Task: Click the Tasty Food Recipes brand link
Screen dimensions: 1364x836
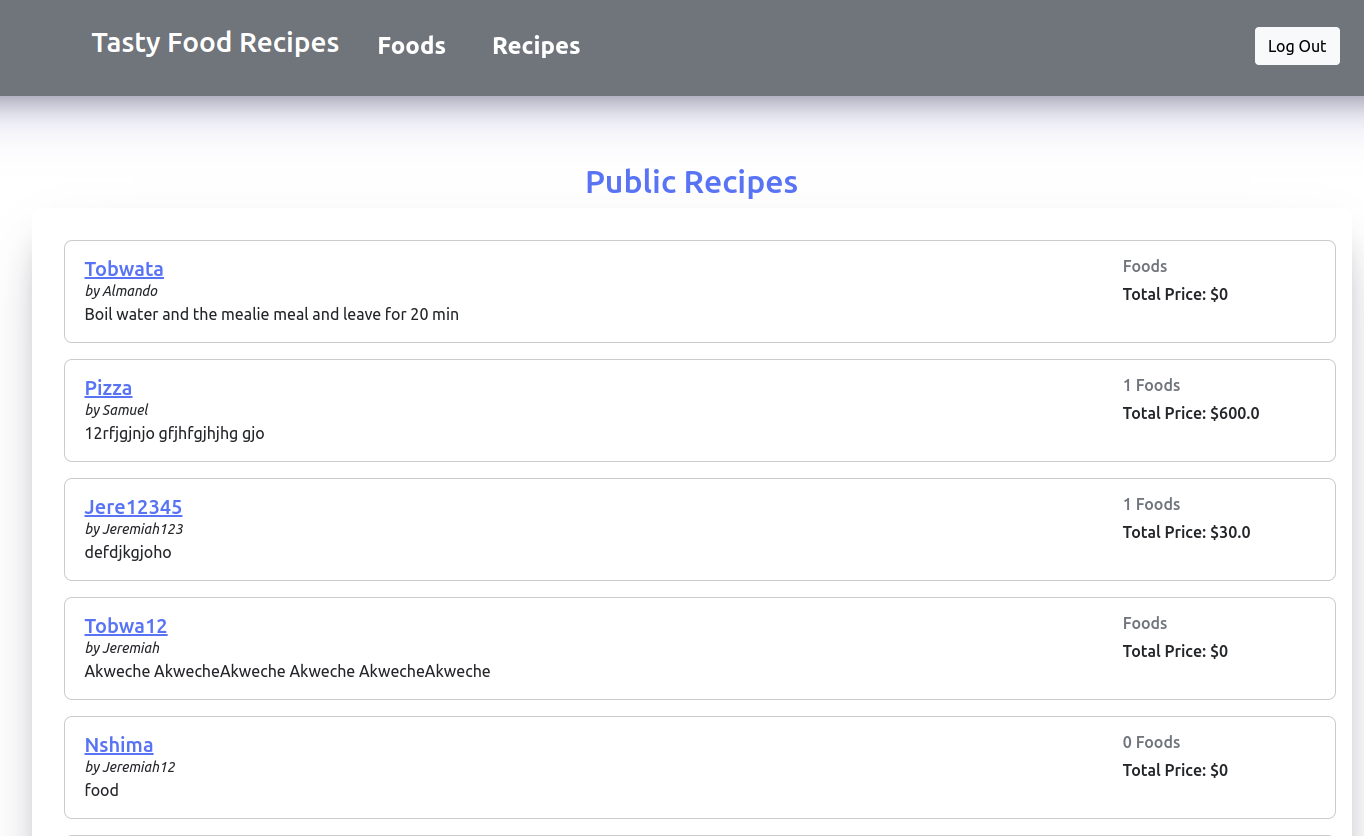Action: click(x=214, y=42)
